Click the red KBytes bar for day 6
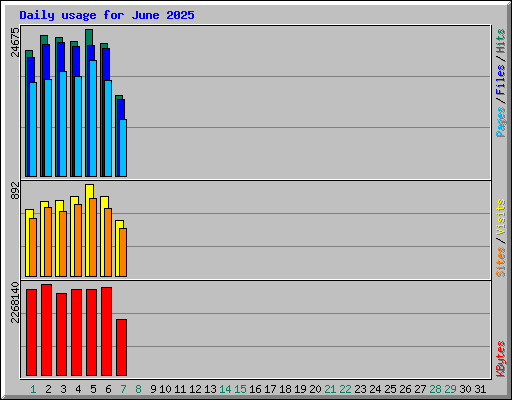This screenshot has width=512, height=400. (106, 331)
